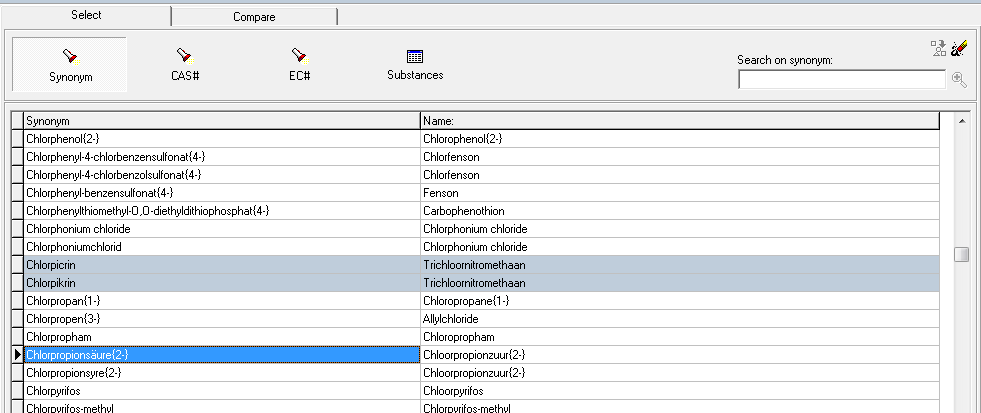Select Chlorphonium chloride synonym entry
This screenshot has height=413, width=981.
[x=221, y=229]
